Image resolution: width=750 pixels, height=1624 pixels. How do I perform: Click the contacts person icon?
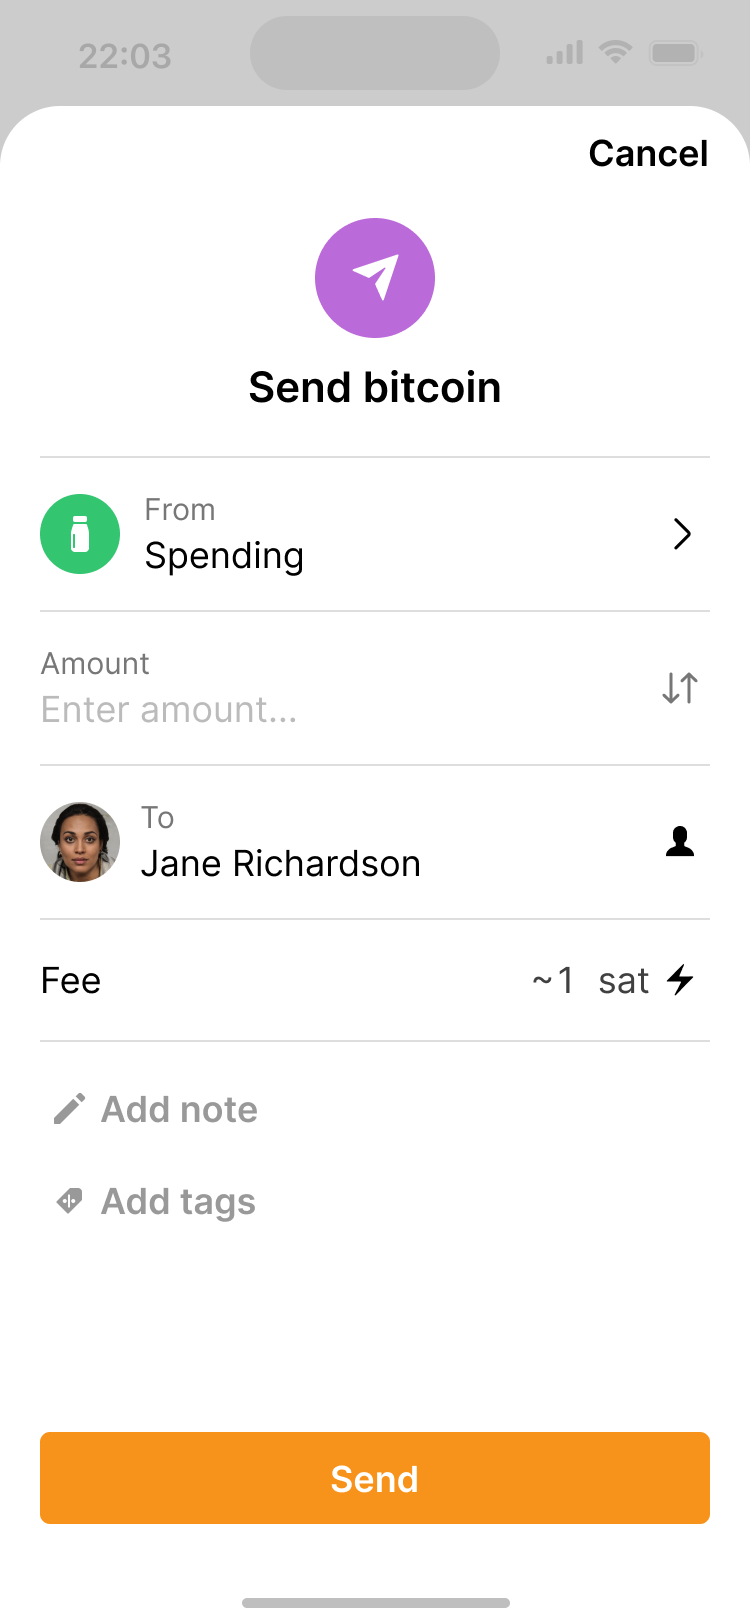tap(680, 842)
